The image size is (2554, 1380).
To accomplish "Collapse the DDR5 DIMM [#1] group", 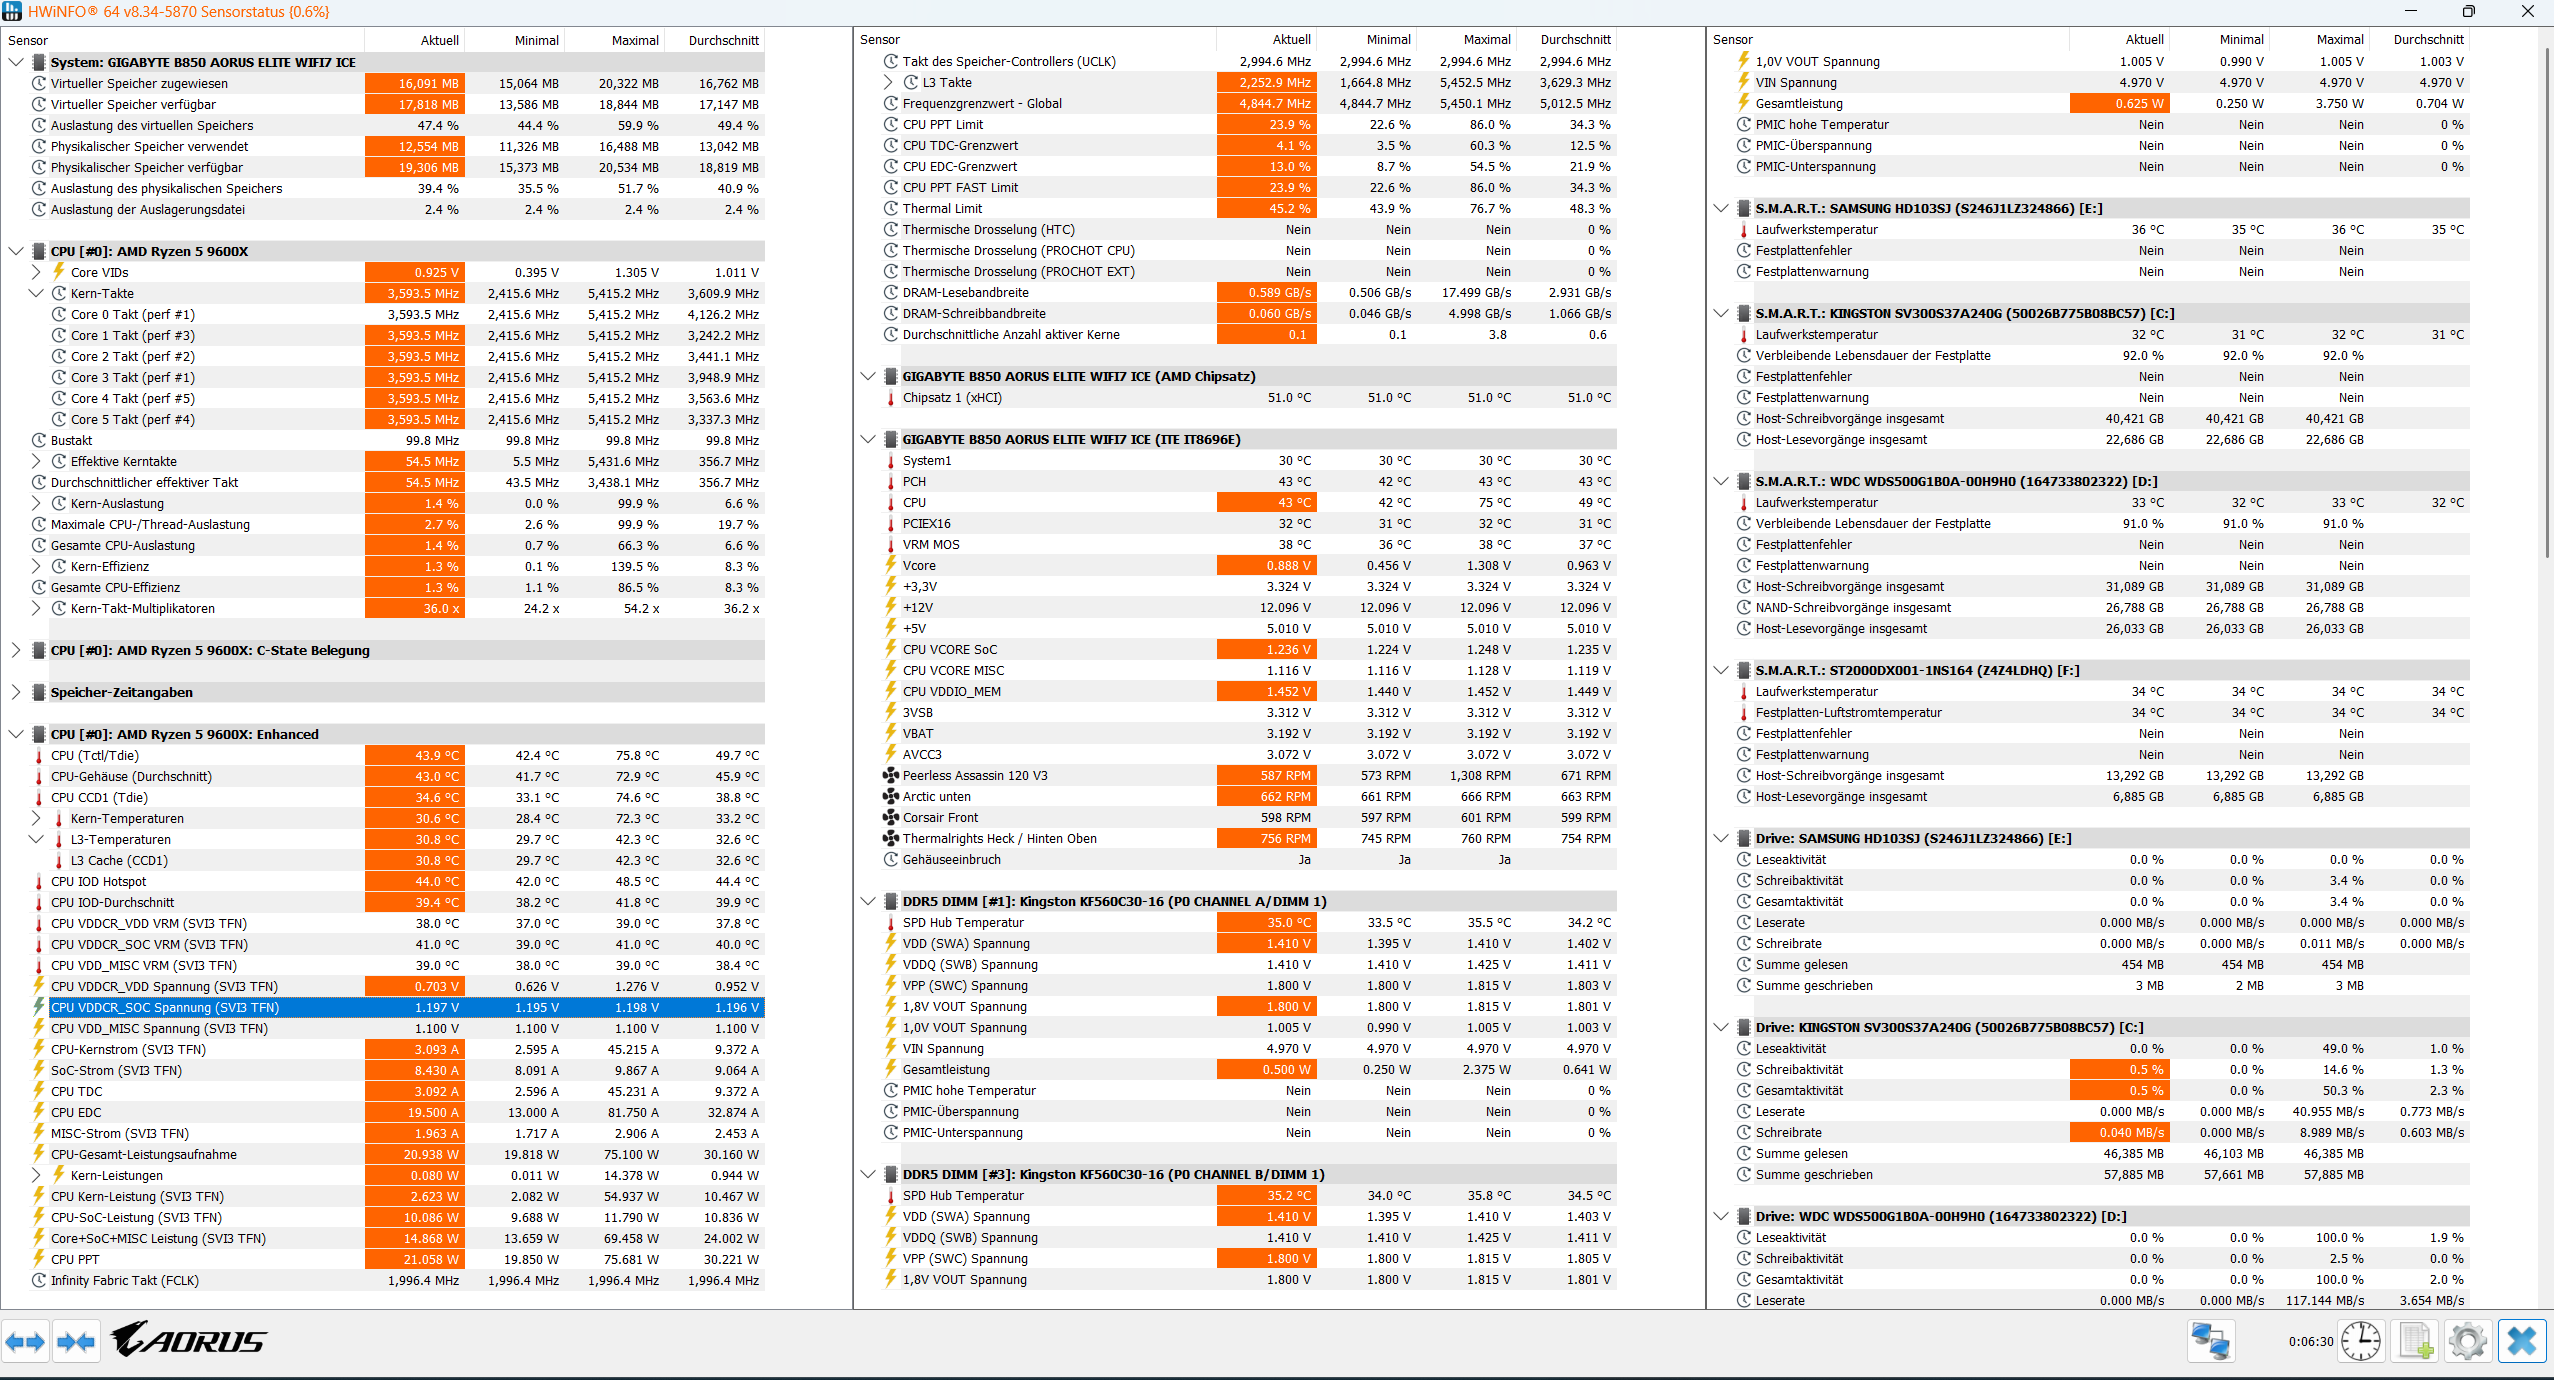I will (868, 902).
